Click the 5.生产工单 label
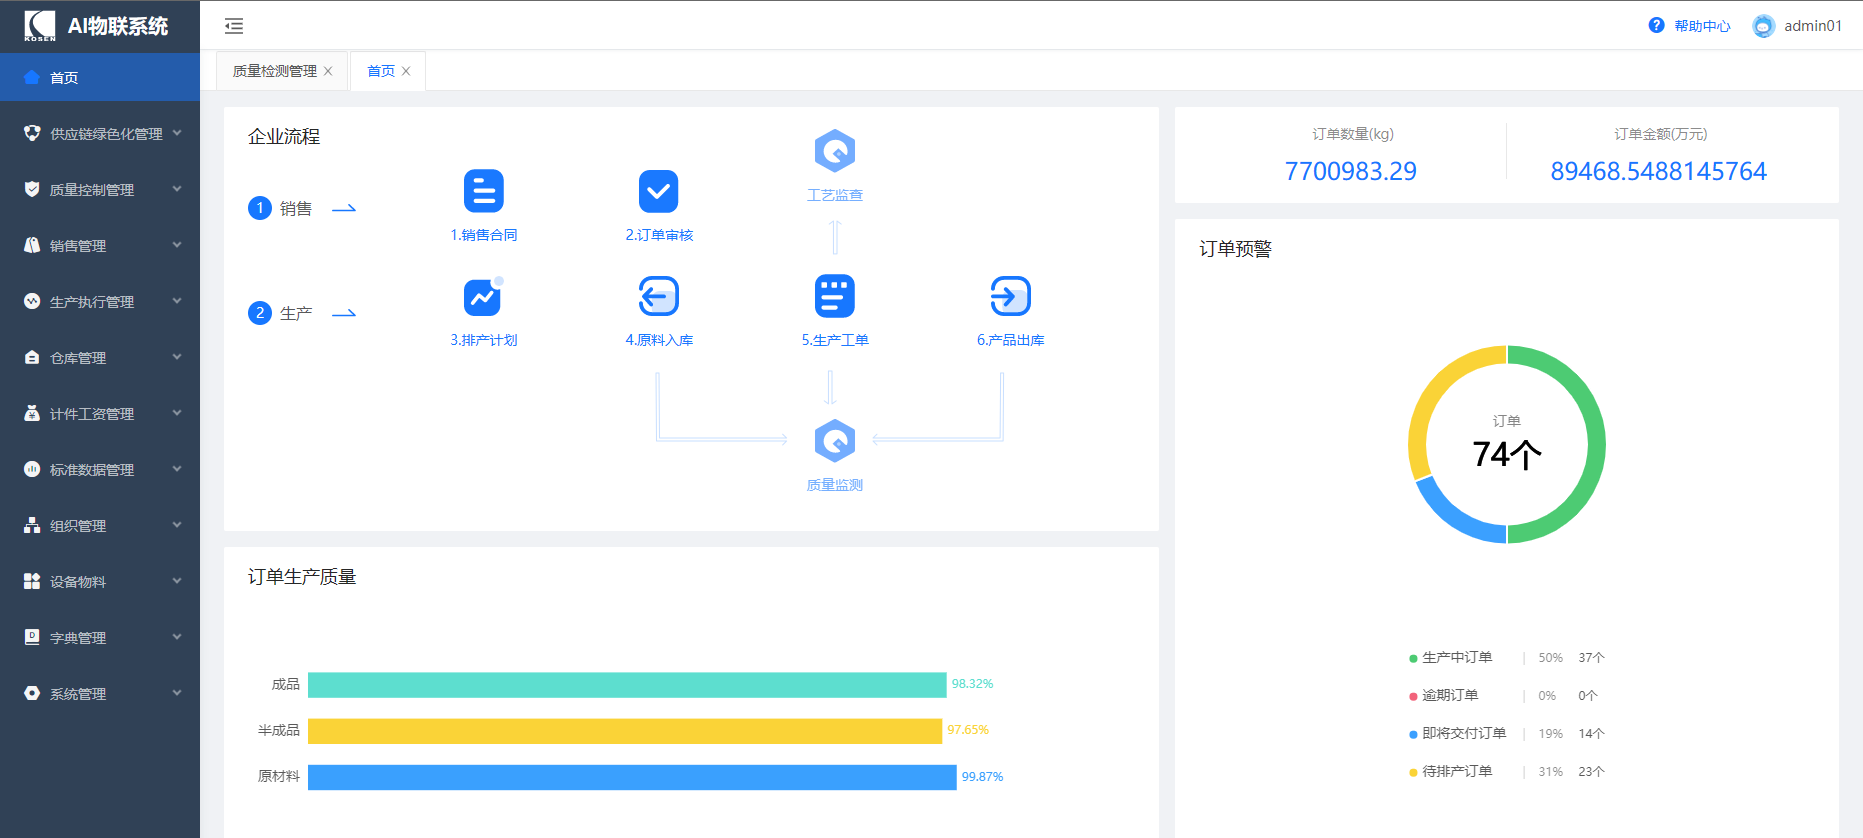Viewport: 1863px width, 838px height. click(835, 340)
